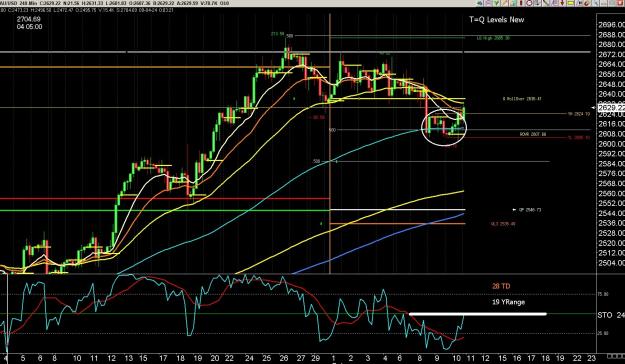Click the 2504.00 price axis label
This screenshot has width=625, height=364.
[x=611, y=263]
